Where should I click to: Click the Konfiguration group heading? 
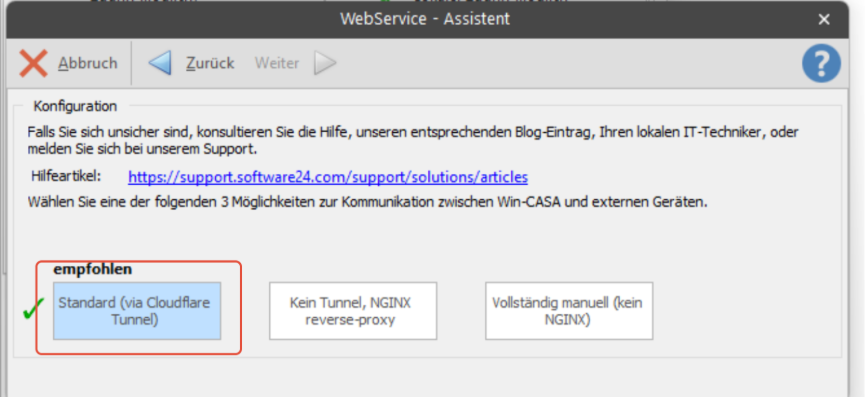pos(75,106)
